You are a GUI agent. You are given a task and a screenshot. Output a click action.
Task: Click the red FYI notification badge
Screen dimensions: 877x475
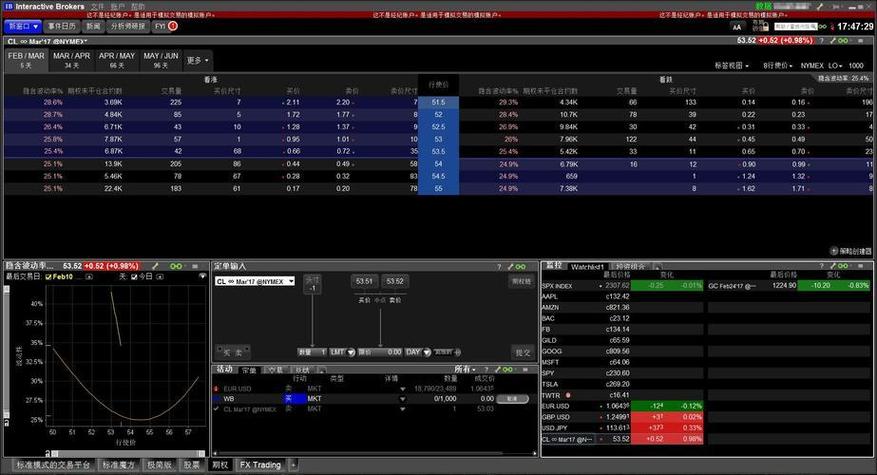click(x=173, y=26)
